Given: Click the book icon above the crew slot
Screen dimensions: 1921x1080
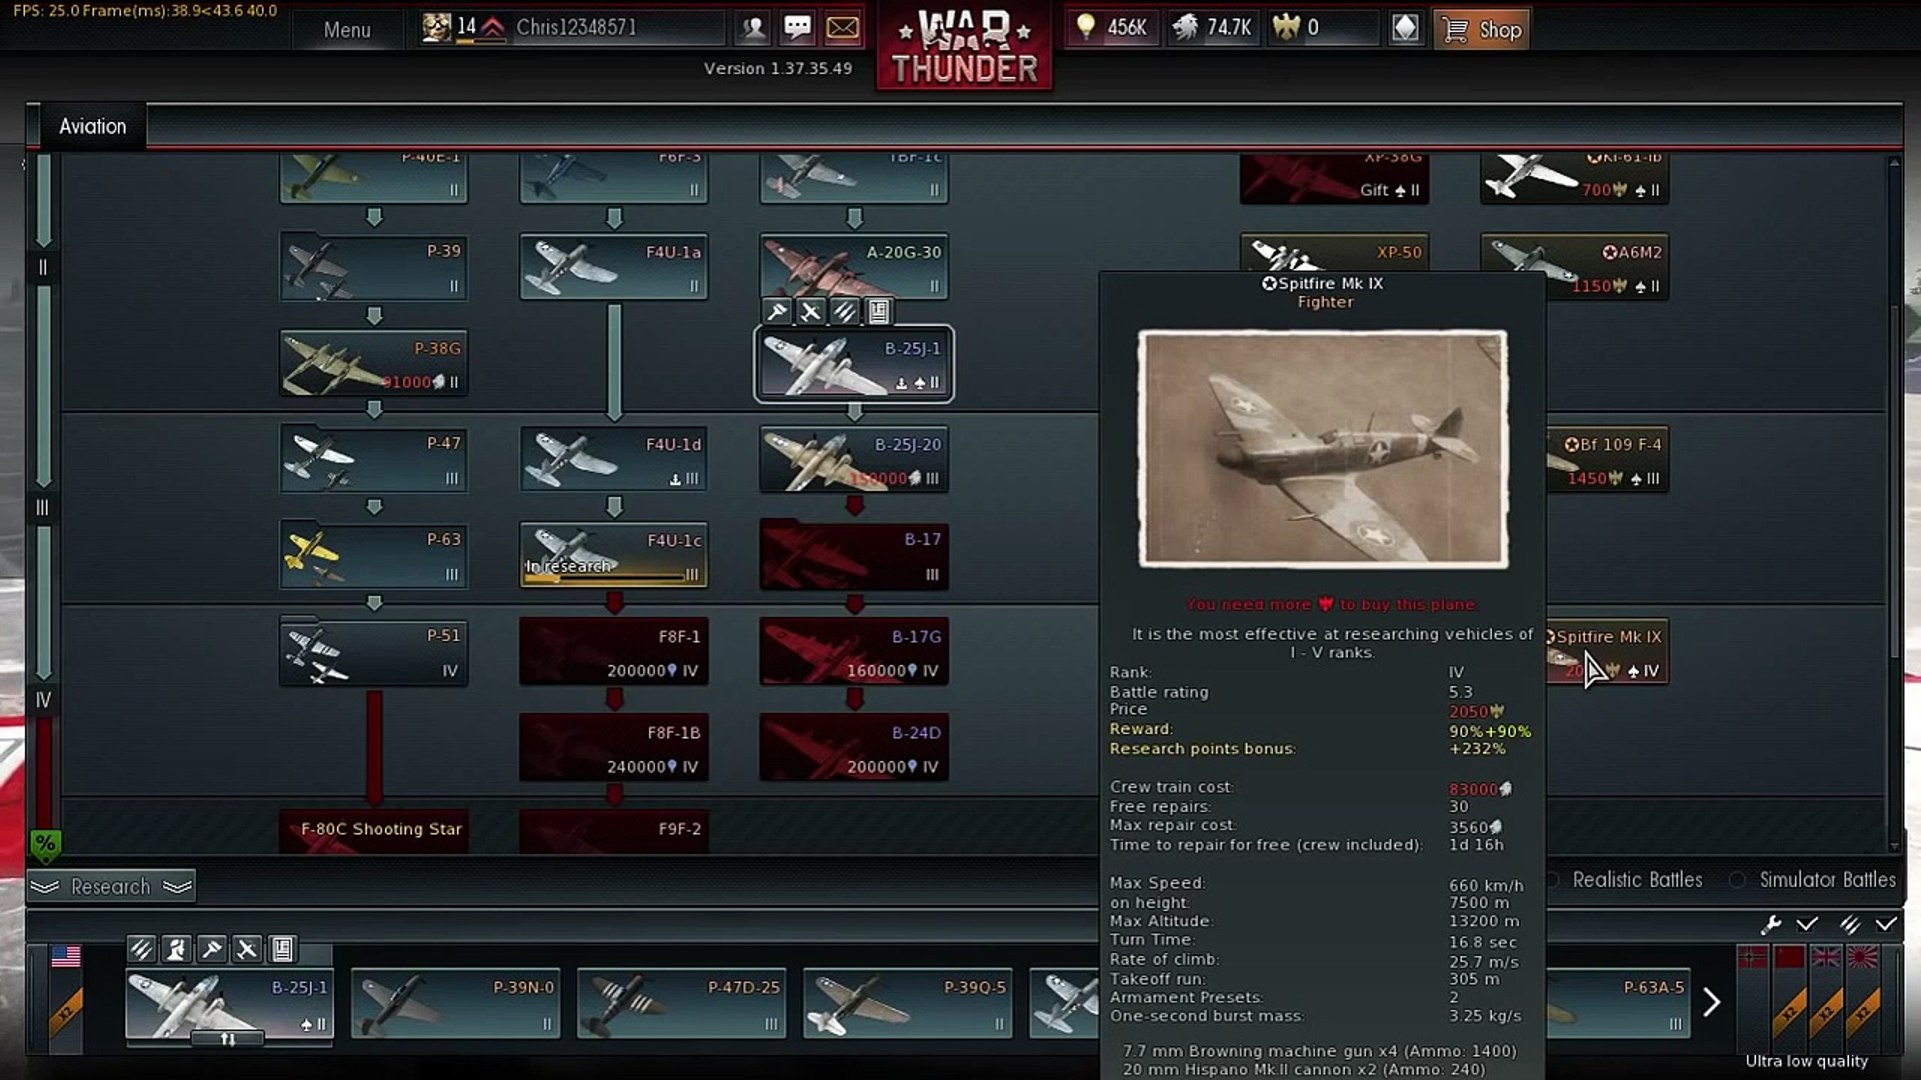Looking at the screenshot, I should (x=282, y=948).
